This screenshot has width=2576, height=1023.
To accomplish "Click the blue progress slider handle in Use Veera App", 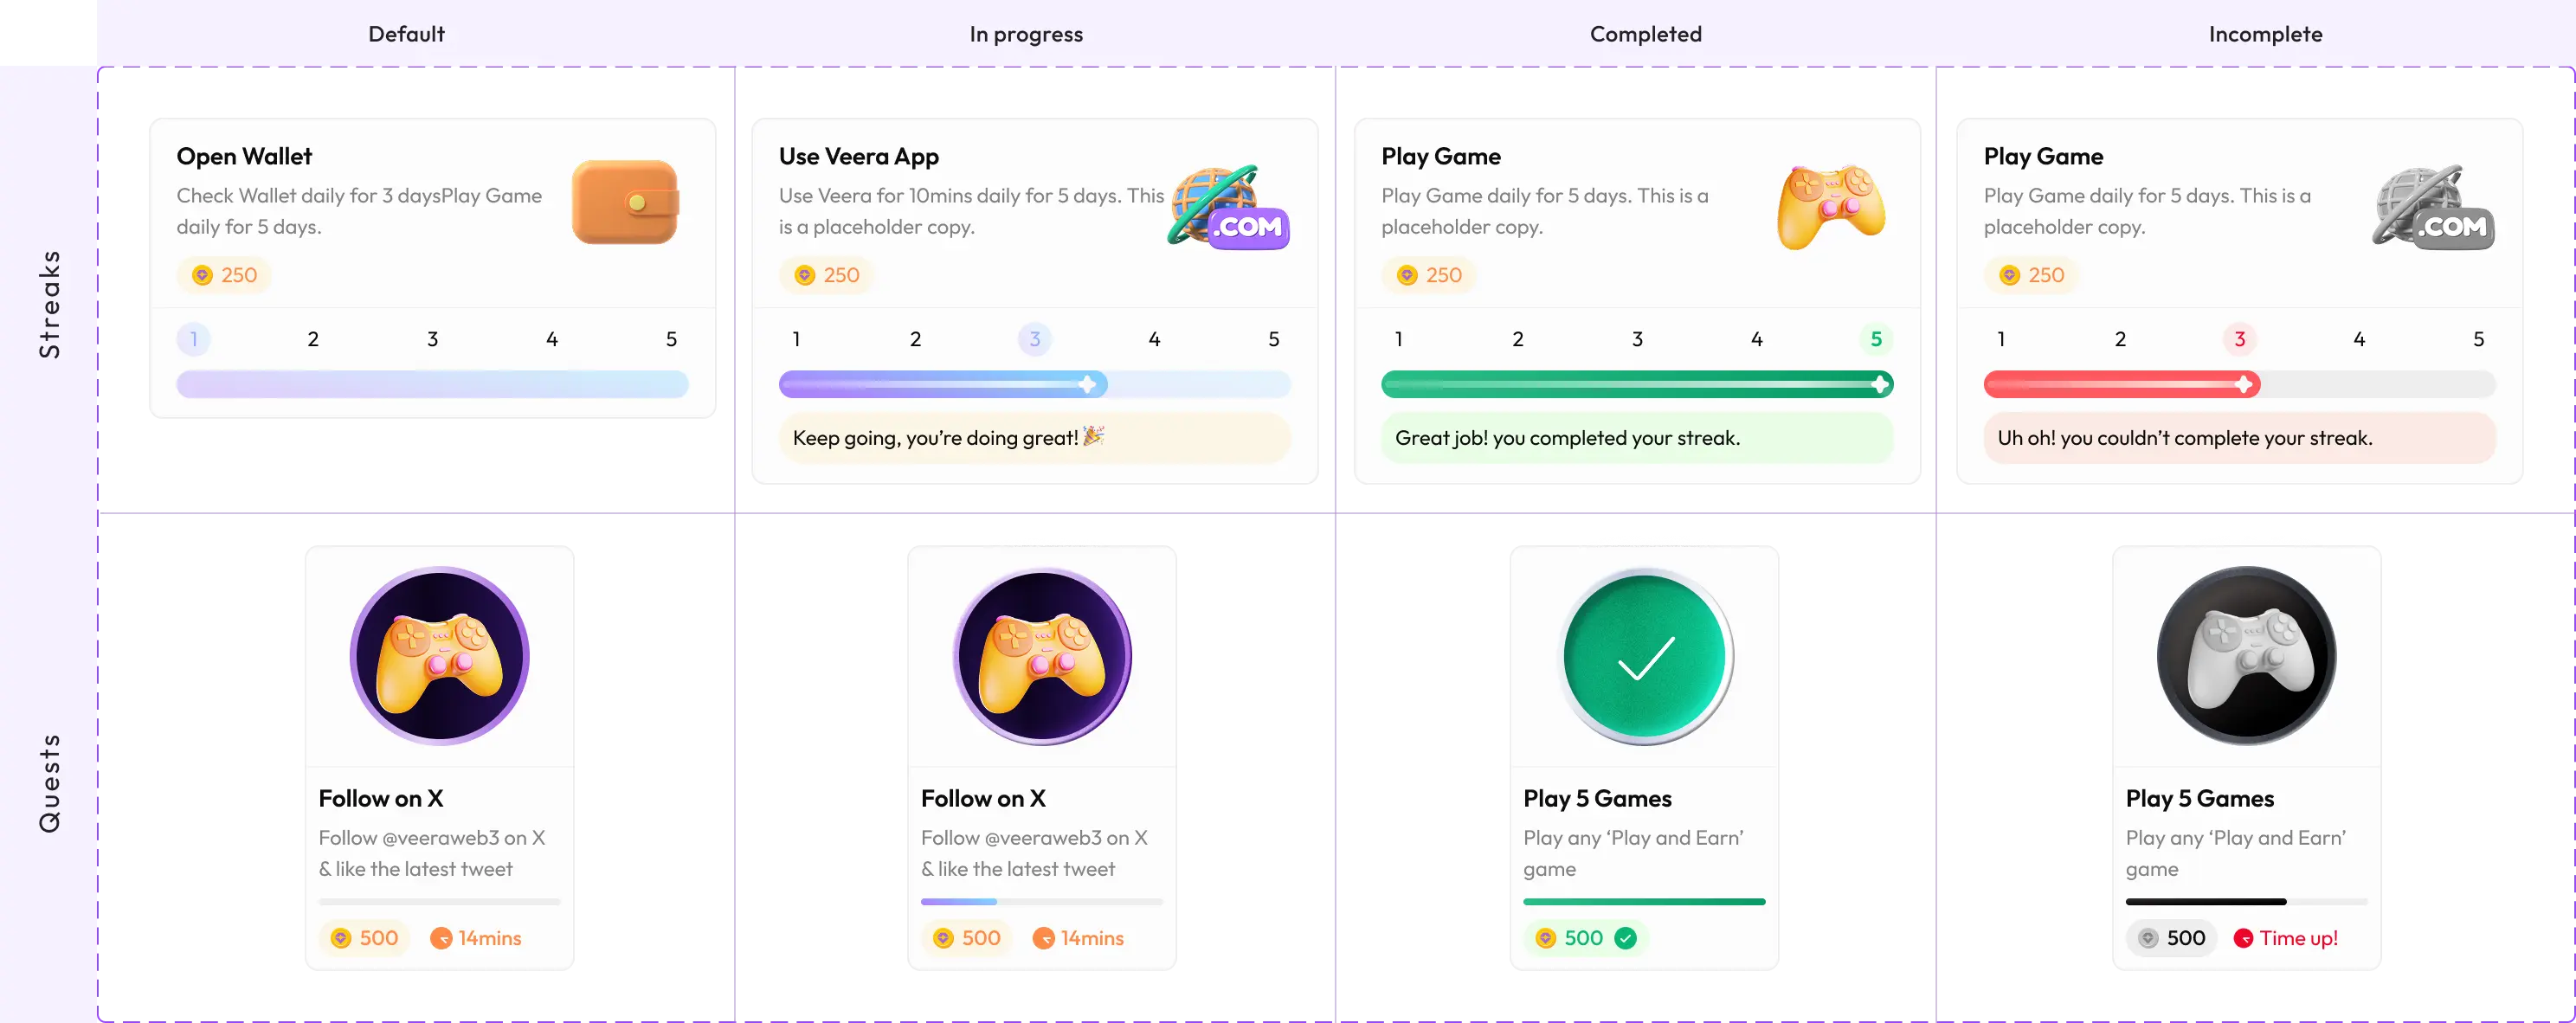I will click(x=1088, y=384).
